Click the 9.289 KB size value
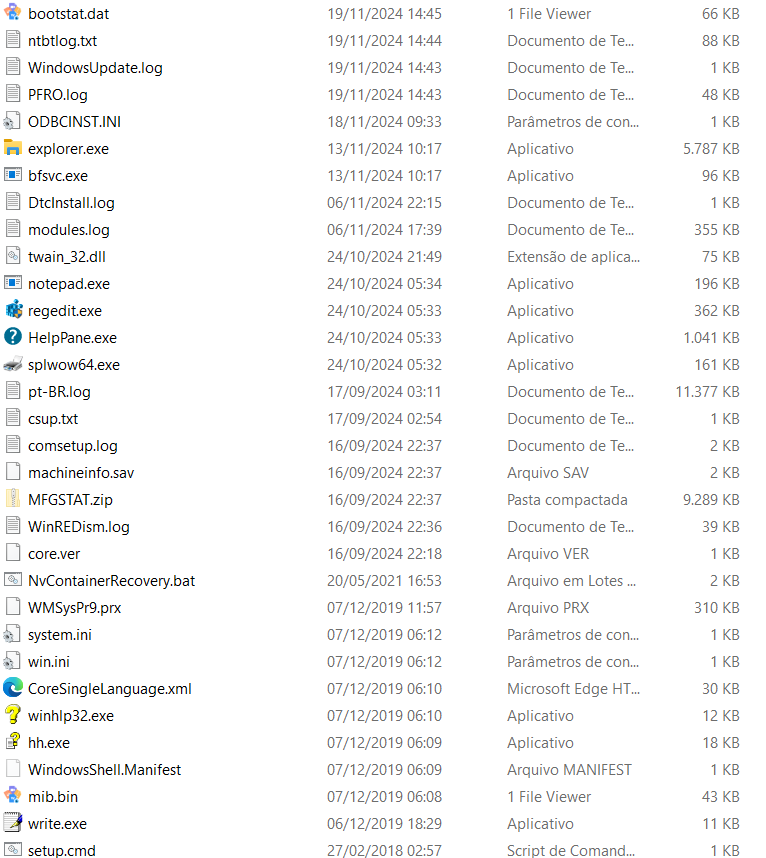Viewport: 766px width, 858px height. [x=711, y=500]
